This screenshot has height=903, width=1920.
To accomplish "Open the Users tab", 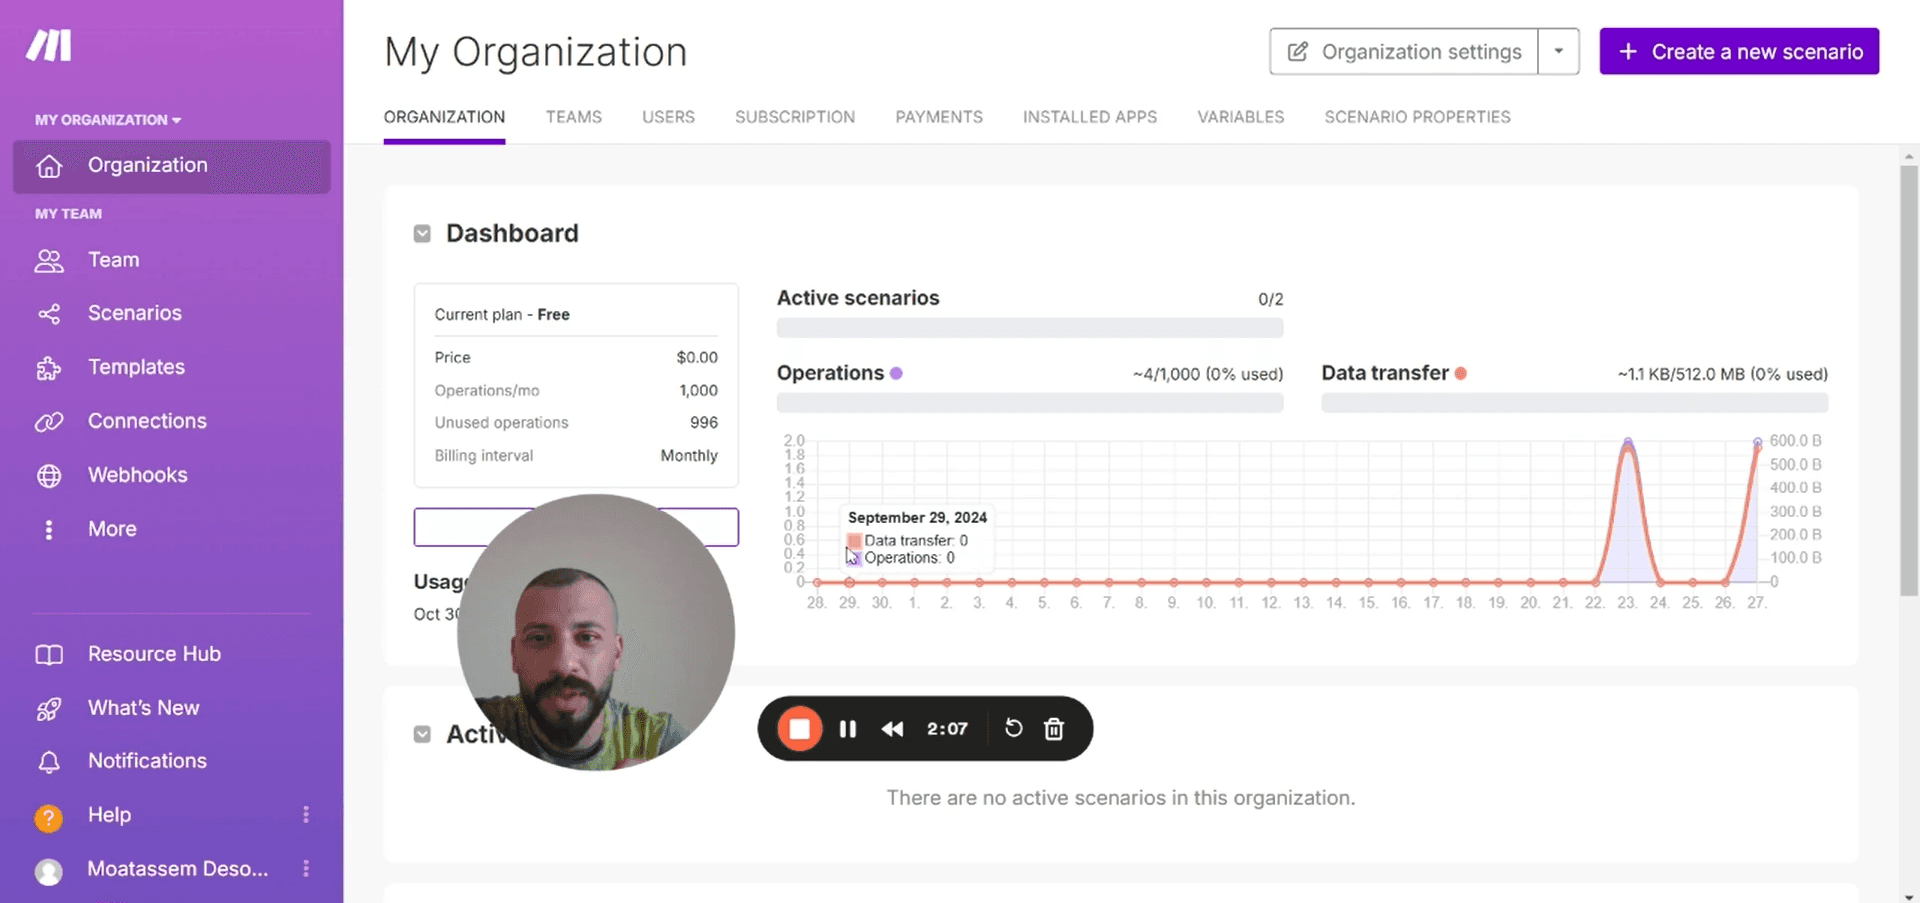I will click(x=668, y=117).
